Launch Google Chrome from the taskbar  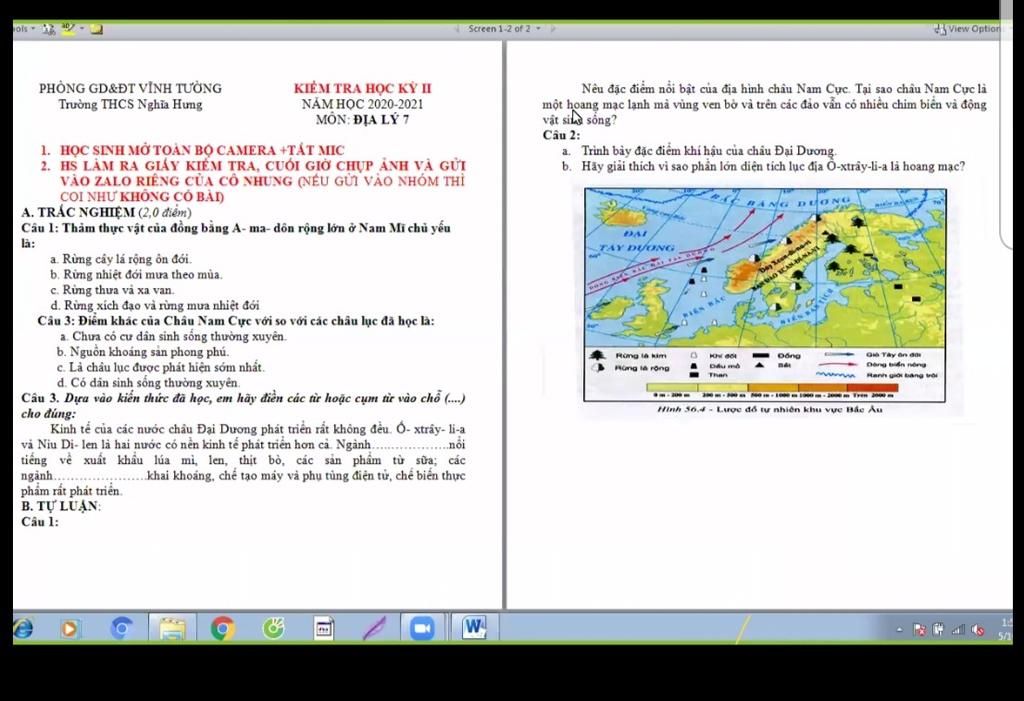coord(223,628)
